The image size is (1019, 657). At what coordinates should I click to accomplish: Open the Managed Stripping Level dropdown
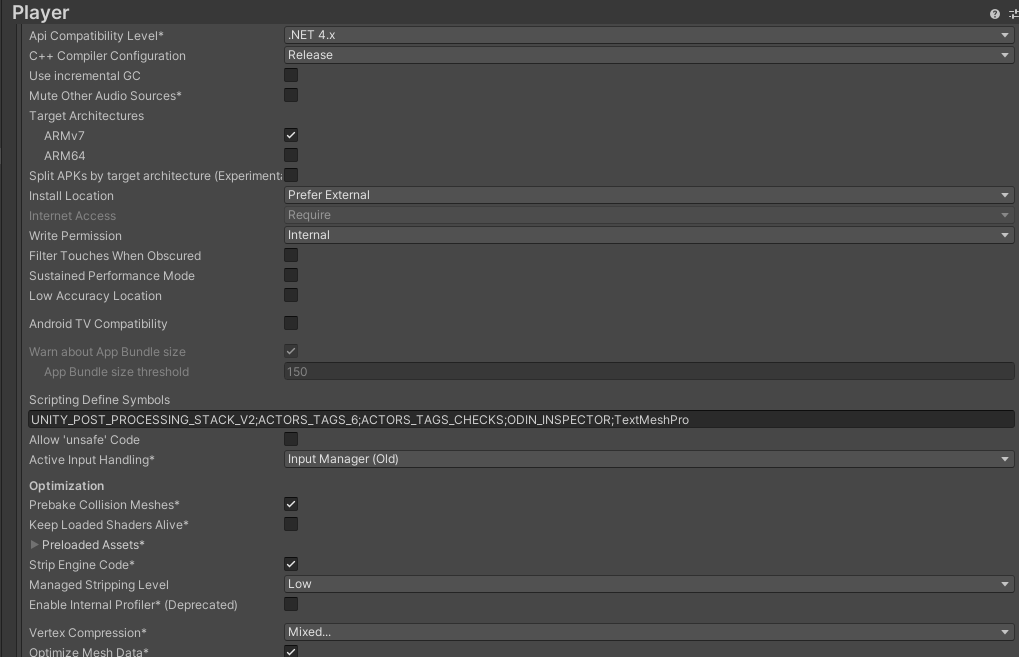click(648, 583)
